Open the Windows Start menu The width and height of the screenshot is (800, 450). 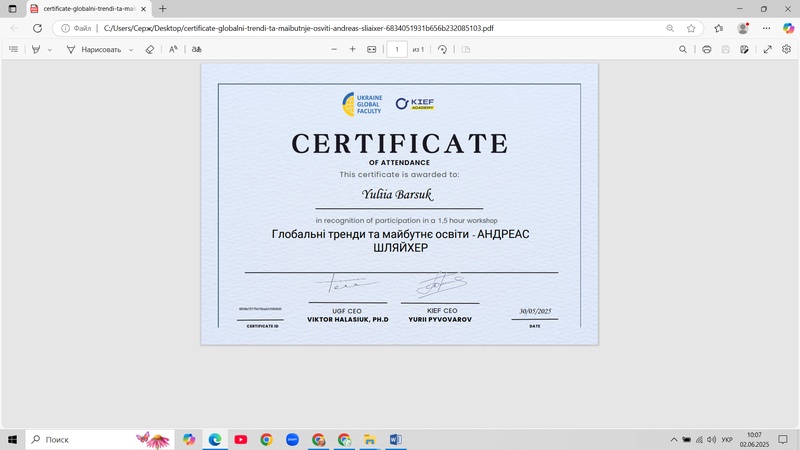13,439
